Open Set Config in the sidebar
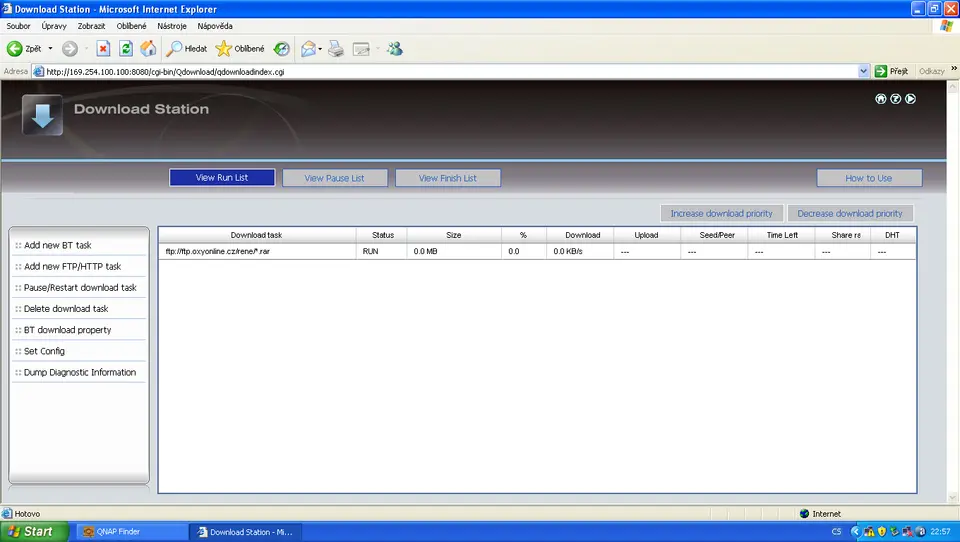This screenshot has height=542, width=960. click(x=44, y=351)
